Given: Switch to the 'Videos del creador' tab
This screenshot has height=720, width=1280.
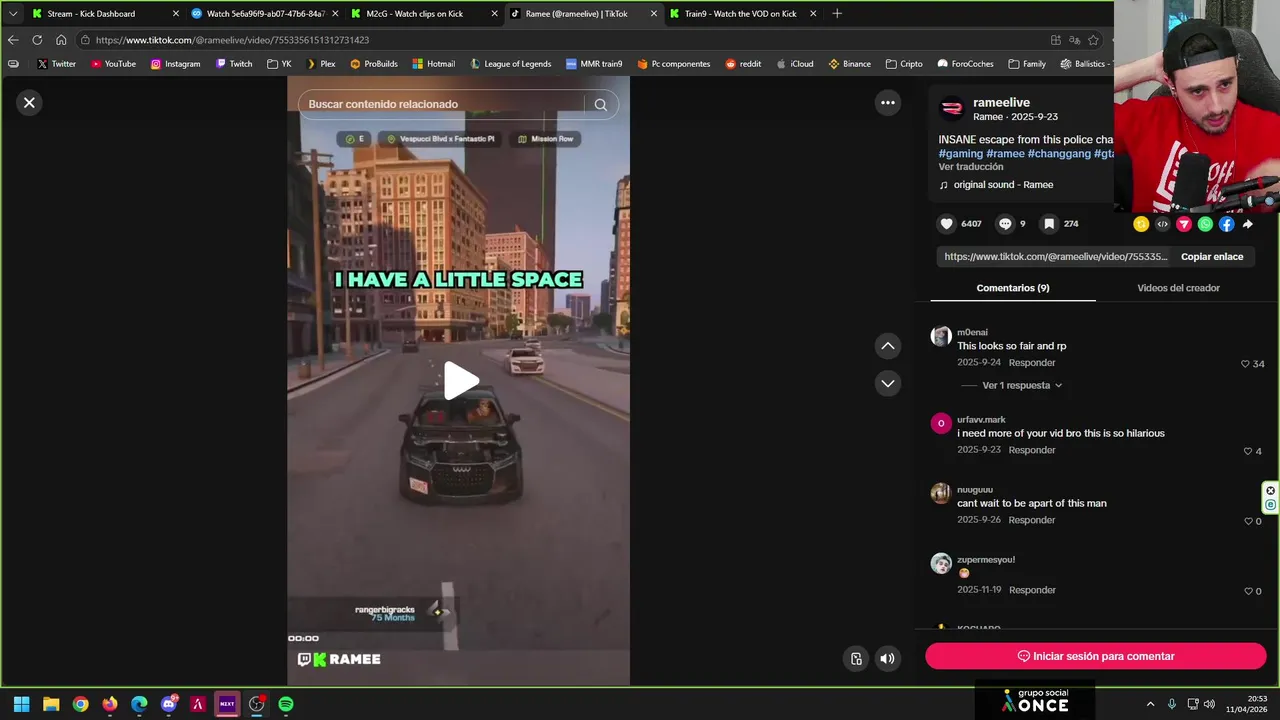Looking at the screenshot, I should coord(1178,288).
